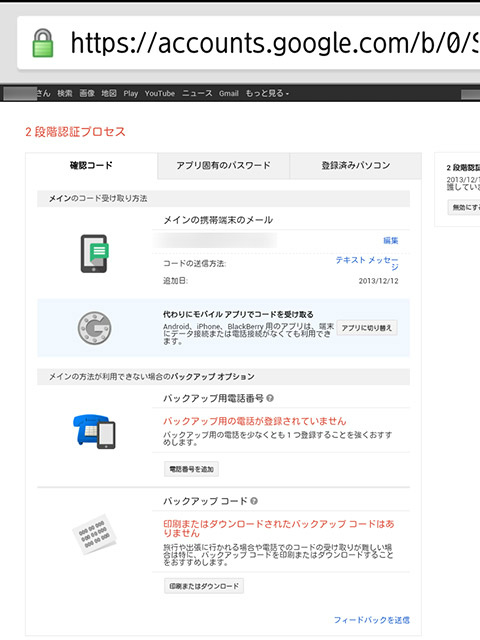Click help icon beside バックアップ用電話番号

tap(270, 398)
